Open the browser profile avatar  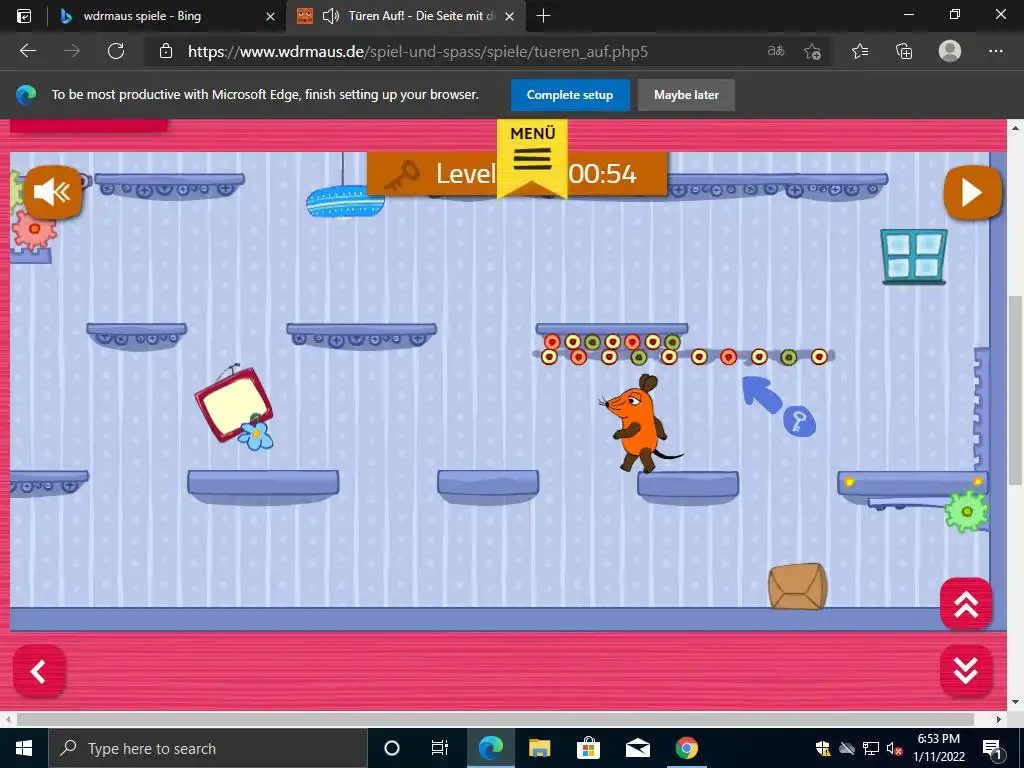point(950,51)
